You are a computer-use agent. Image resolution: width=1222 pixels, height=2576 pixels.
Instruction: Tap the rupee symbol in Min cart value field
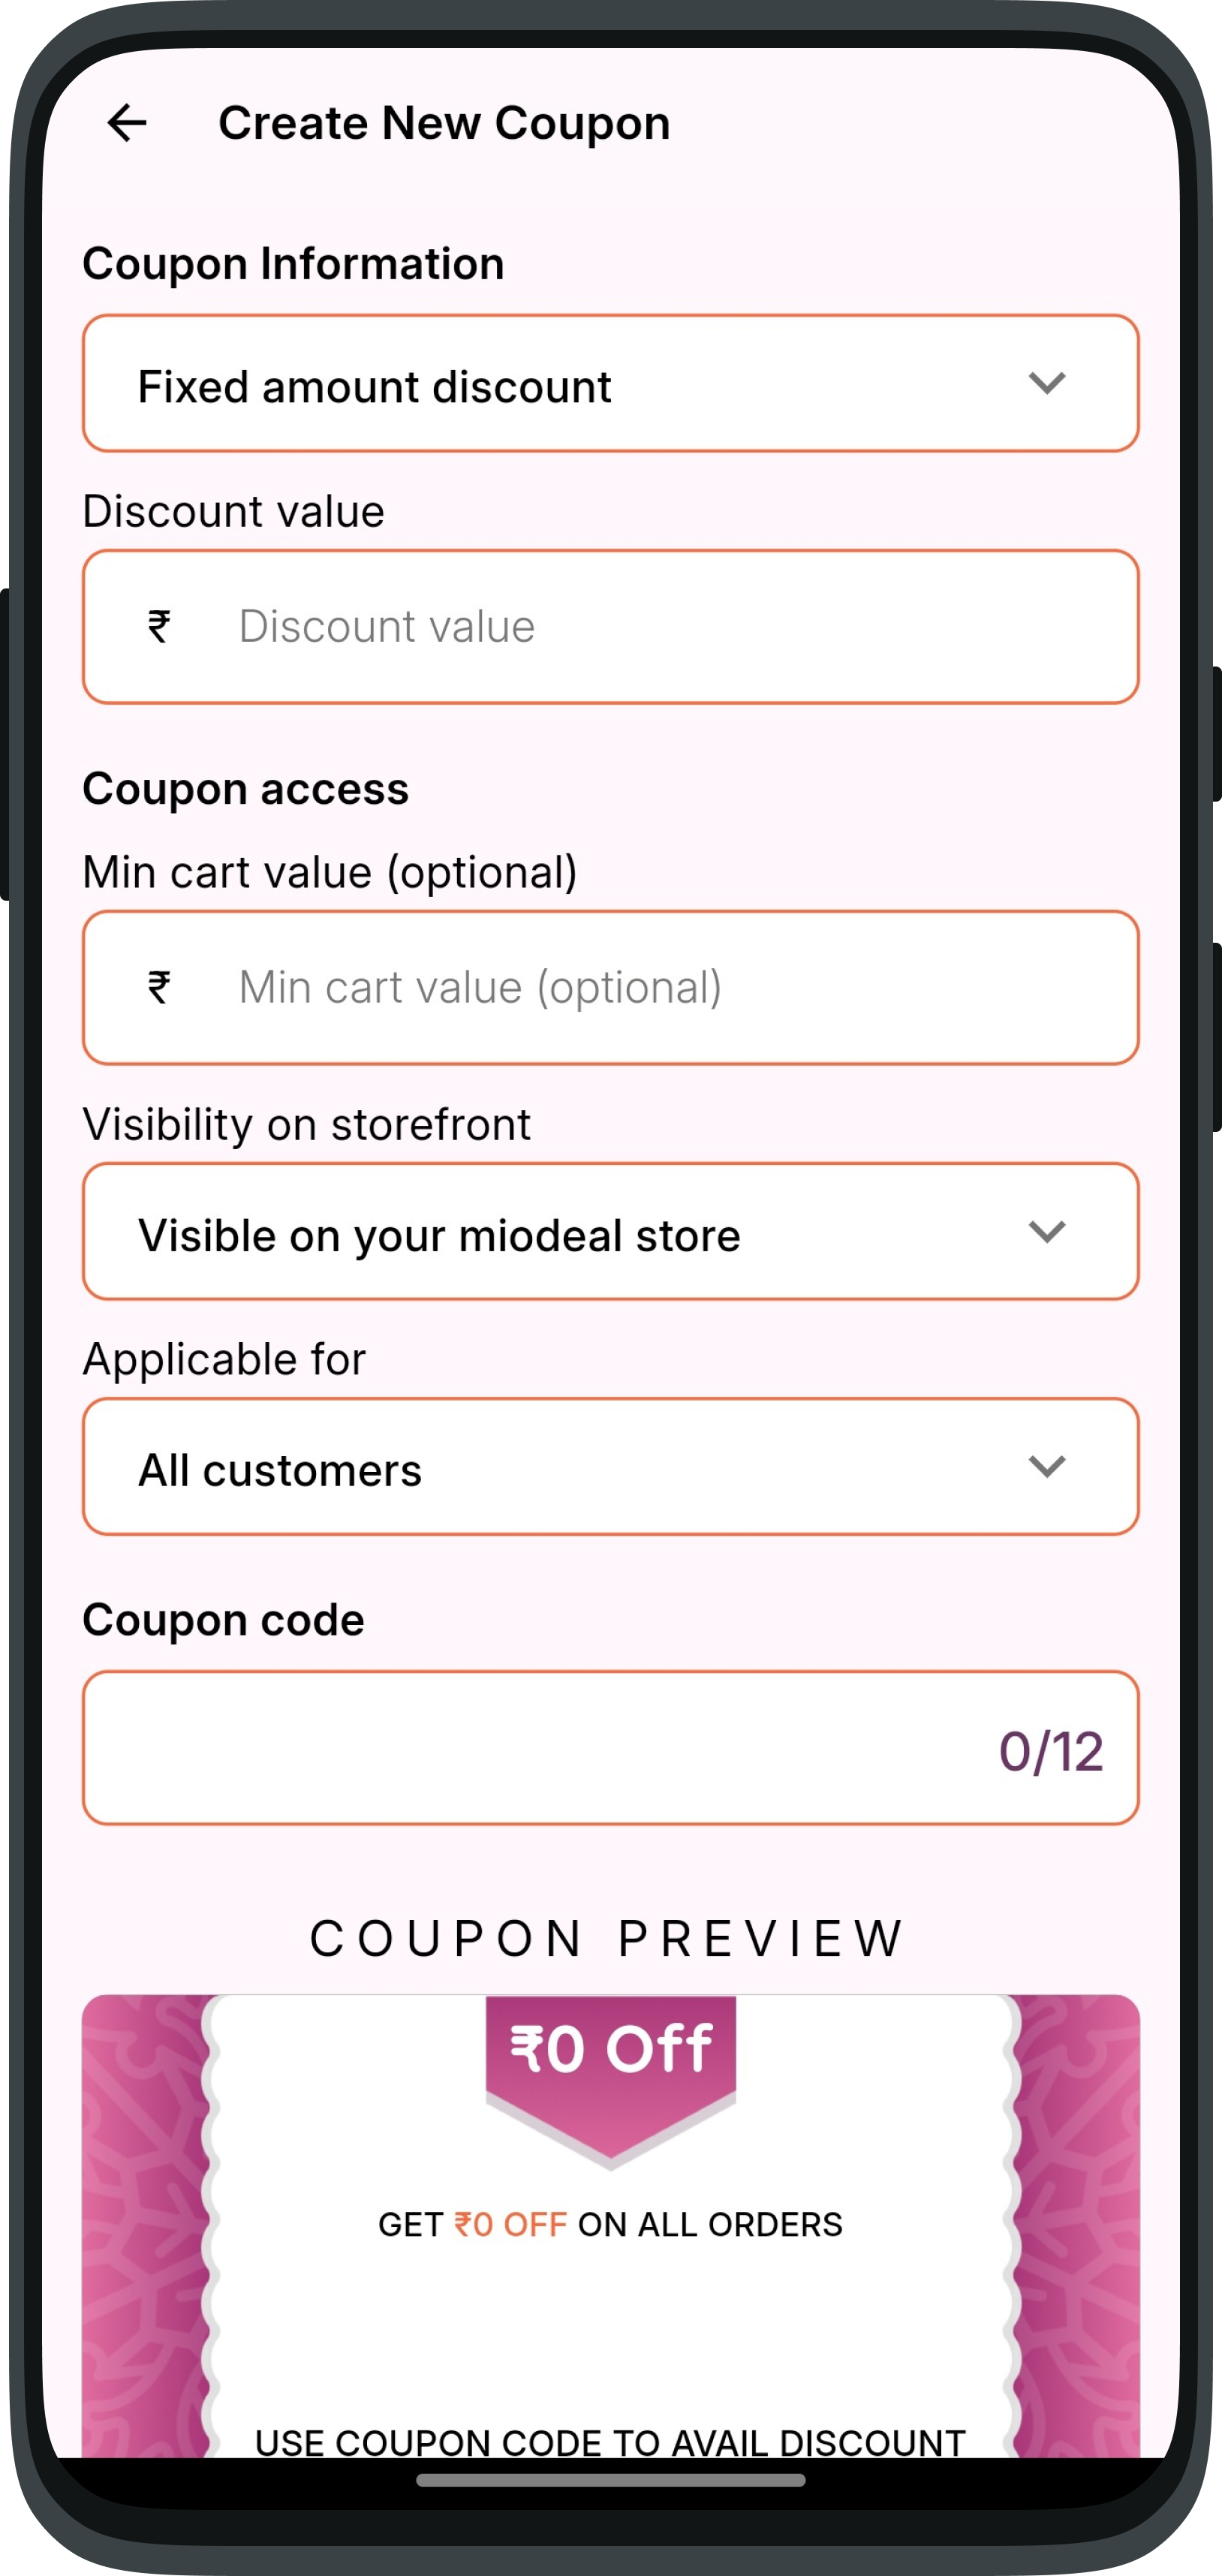tap(159, 988)
